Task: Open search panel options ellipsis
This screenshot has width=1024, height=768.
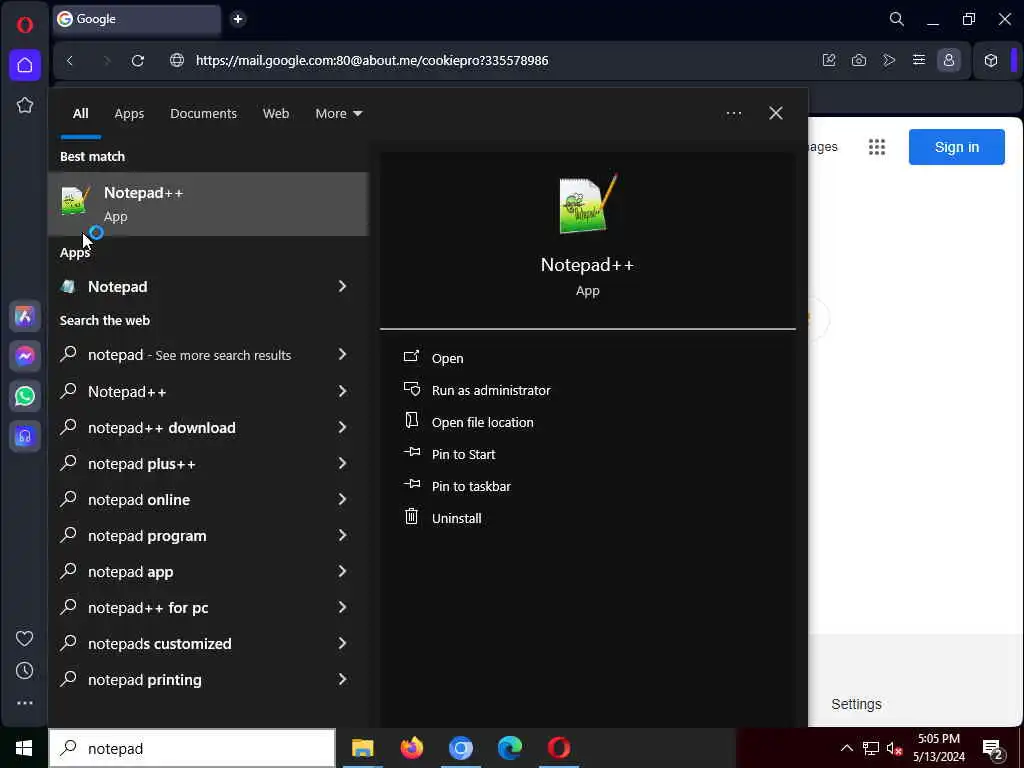Action: tap(733, 114)
